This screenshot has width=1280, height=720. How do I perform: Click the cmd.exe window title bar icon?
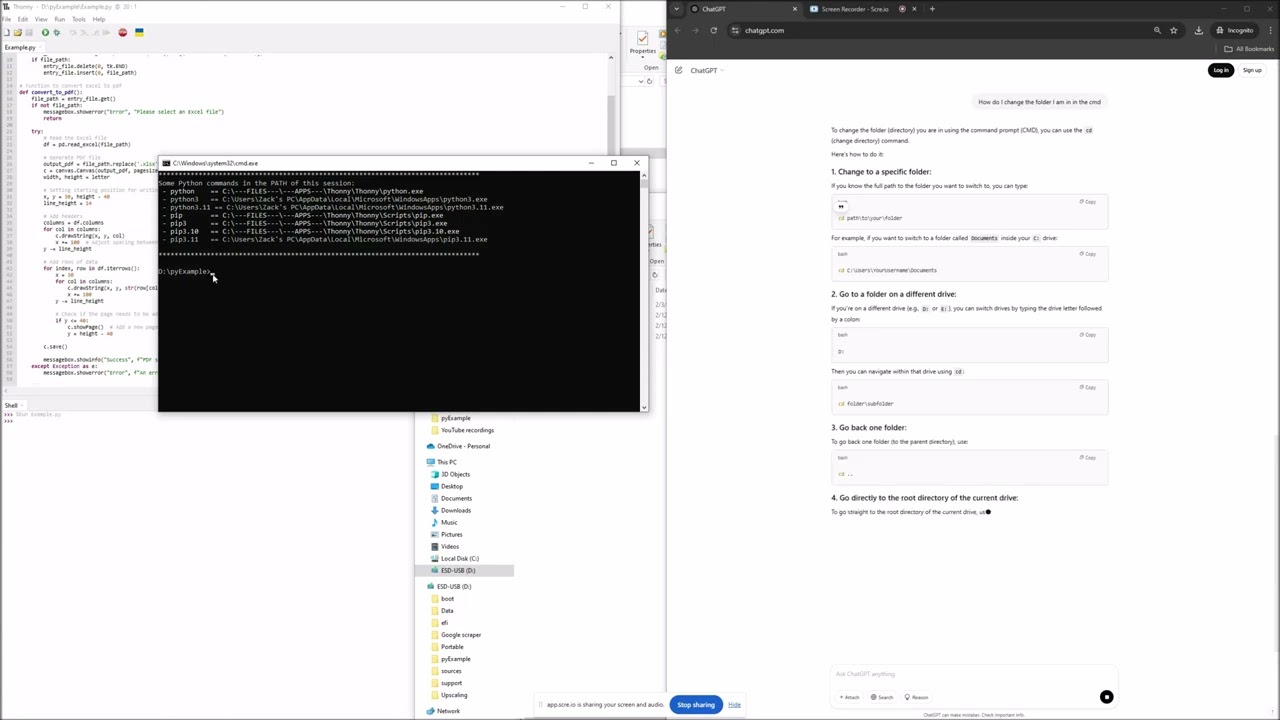click(x=166, y=163)
